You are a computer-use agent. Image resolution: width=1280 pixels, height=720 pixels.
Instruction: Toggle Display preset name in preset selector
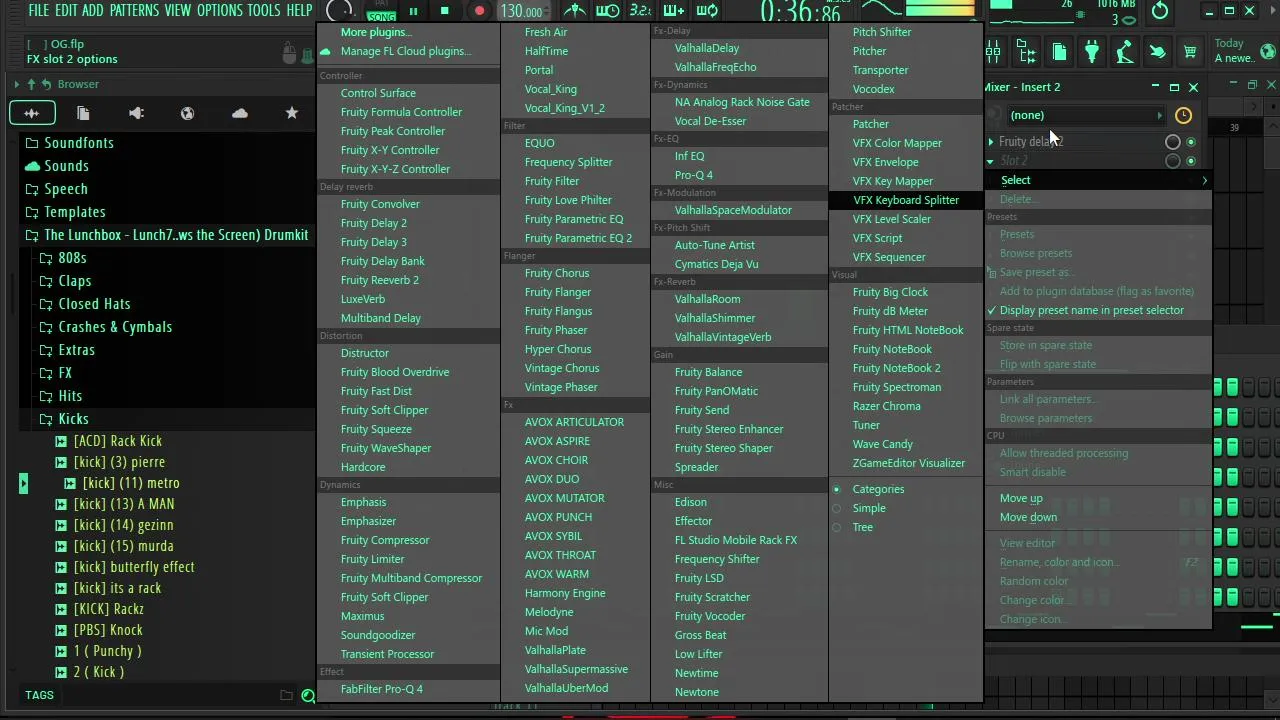(1092, 310)
